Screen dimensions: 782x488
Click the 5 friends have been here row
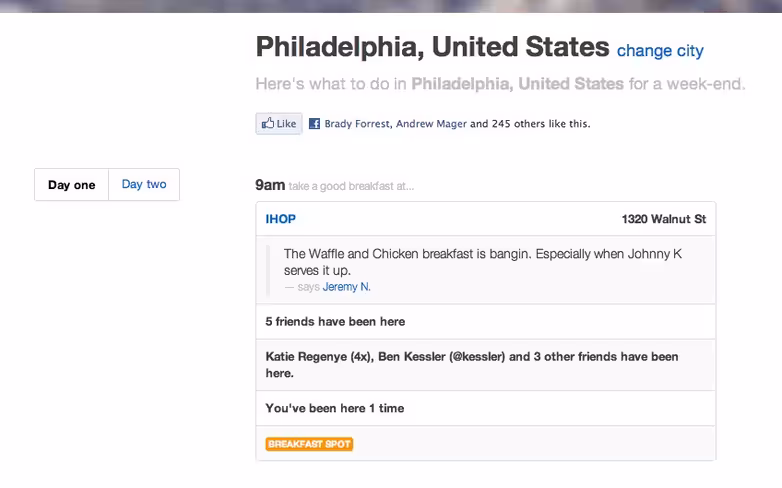coord(486,321)
